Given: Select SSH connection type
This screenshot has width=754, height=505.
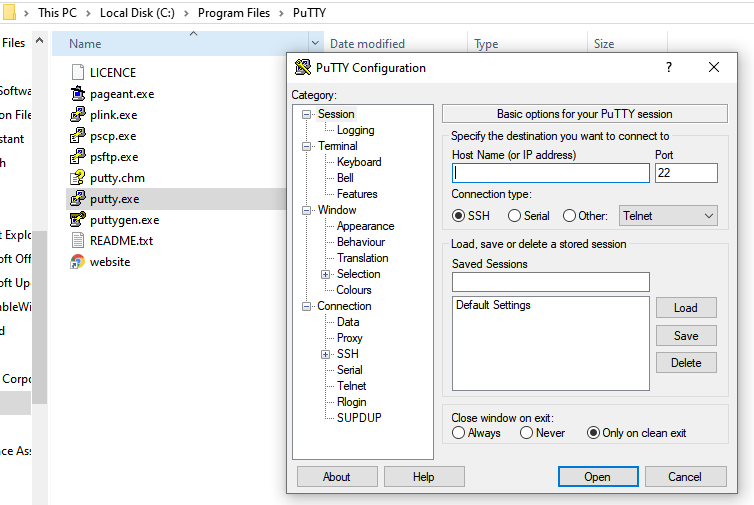Looking at the screenshot, I should coord(458,215).
